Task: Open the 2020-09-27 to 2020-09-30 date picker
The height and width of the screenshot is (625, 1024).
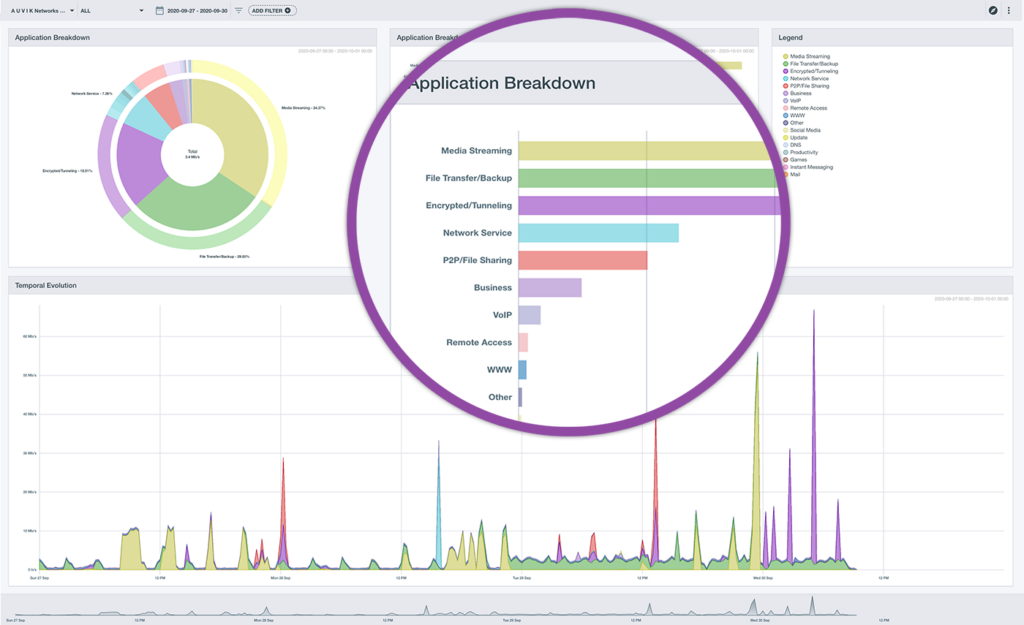Action: coord(198,10)
